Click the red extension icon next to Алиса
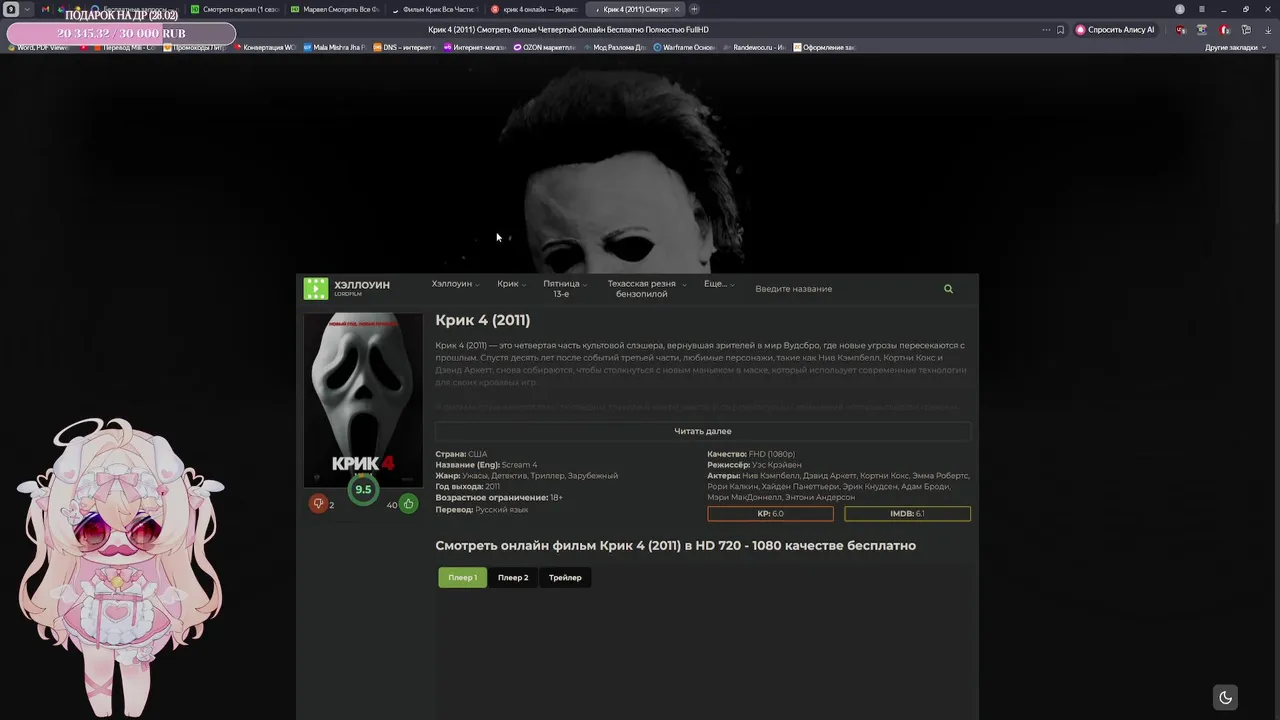 (1181, 30)
